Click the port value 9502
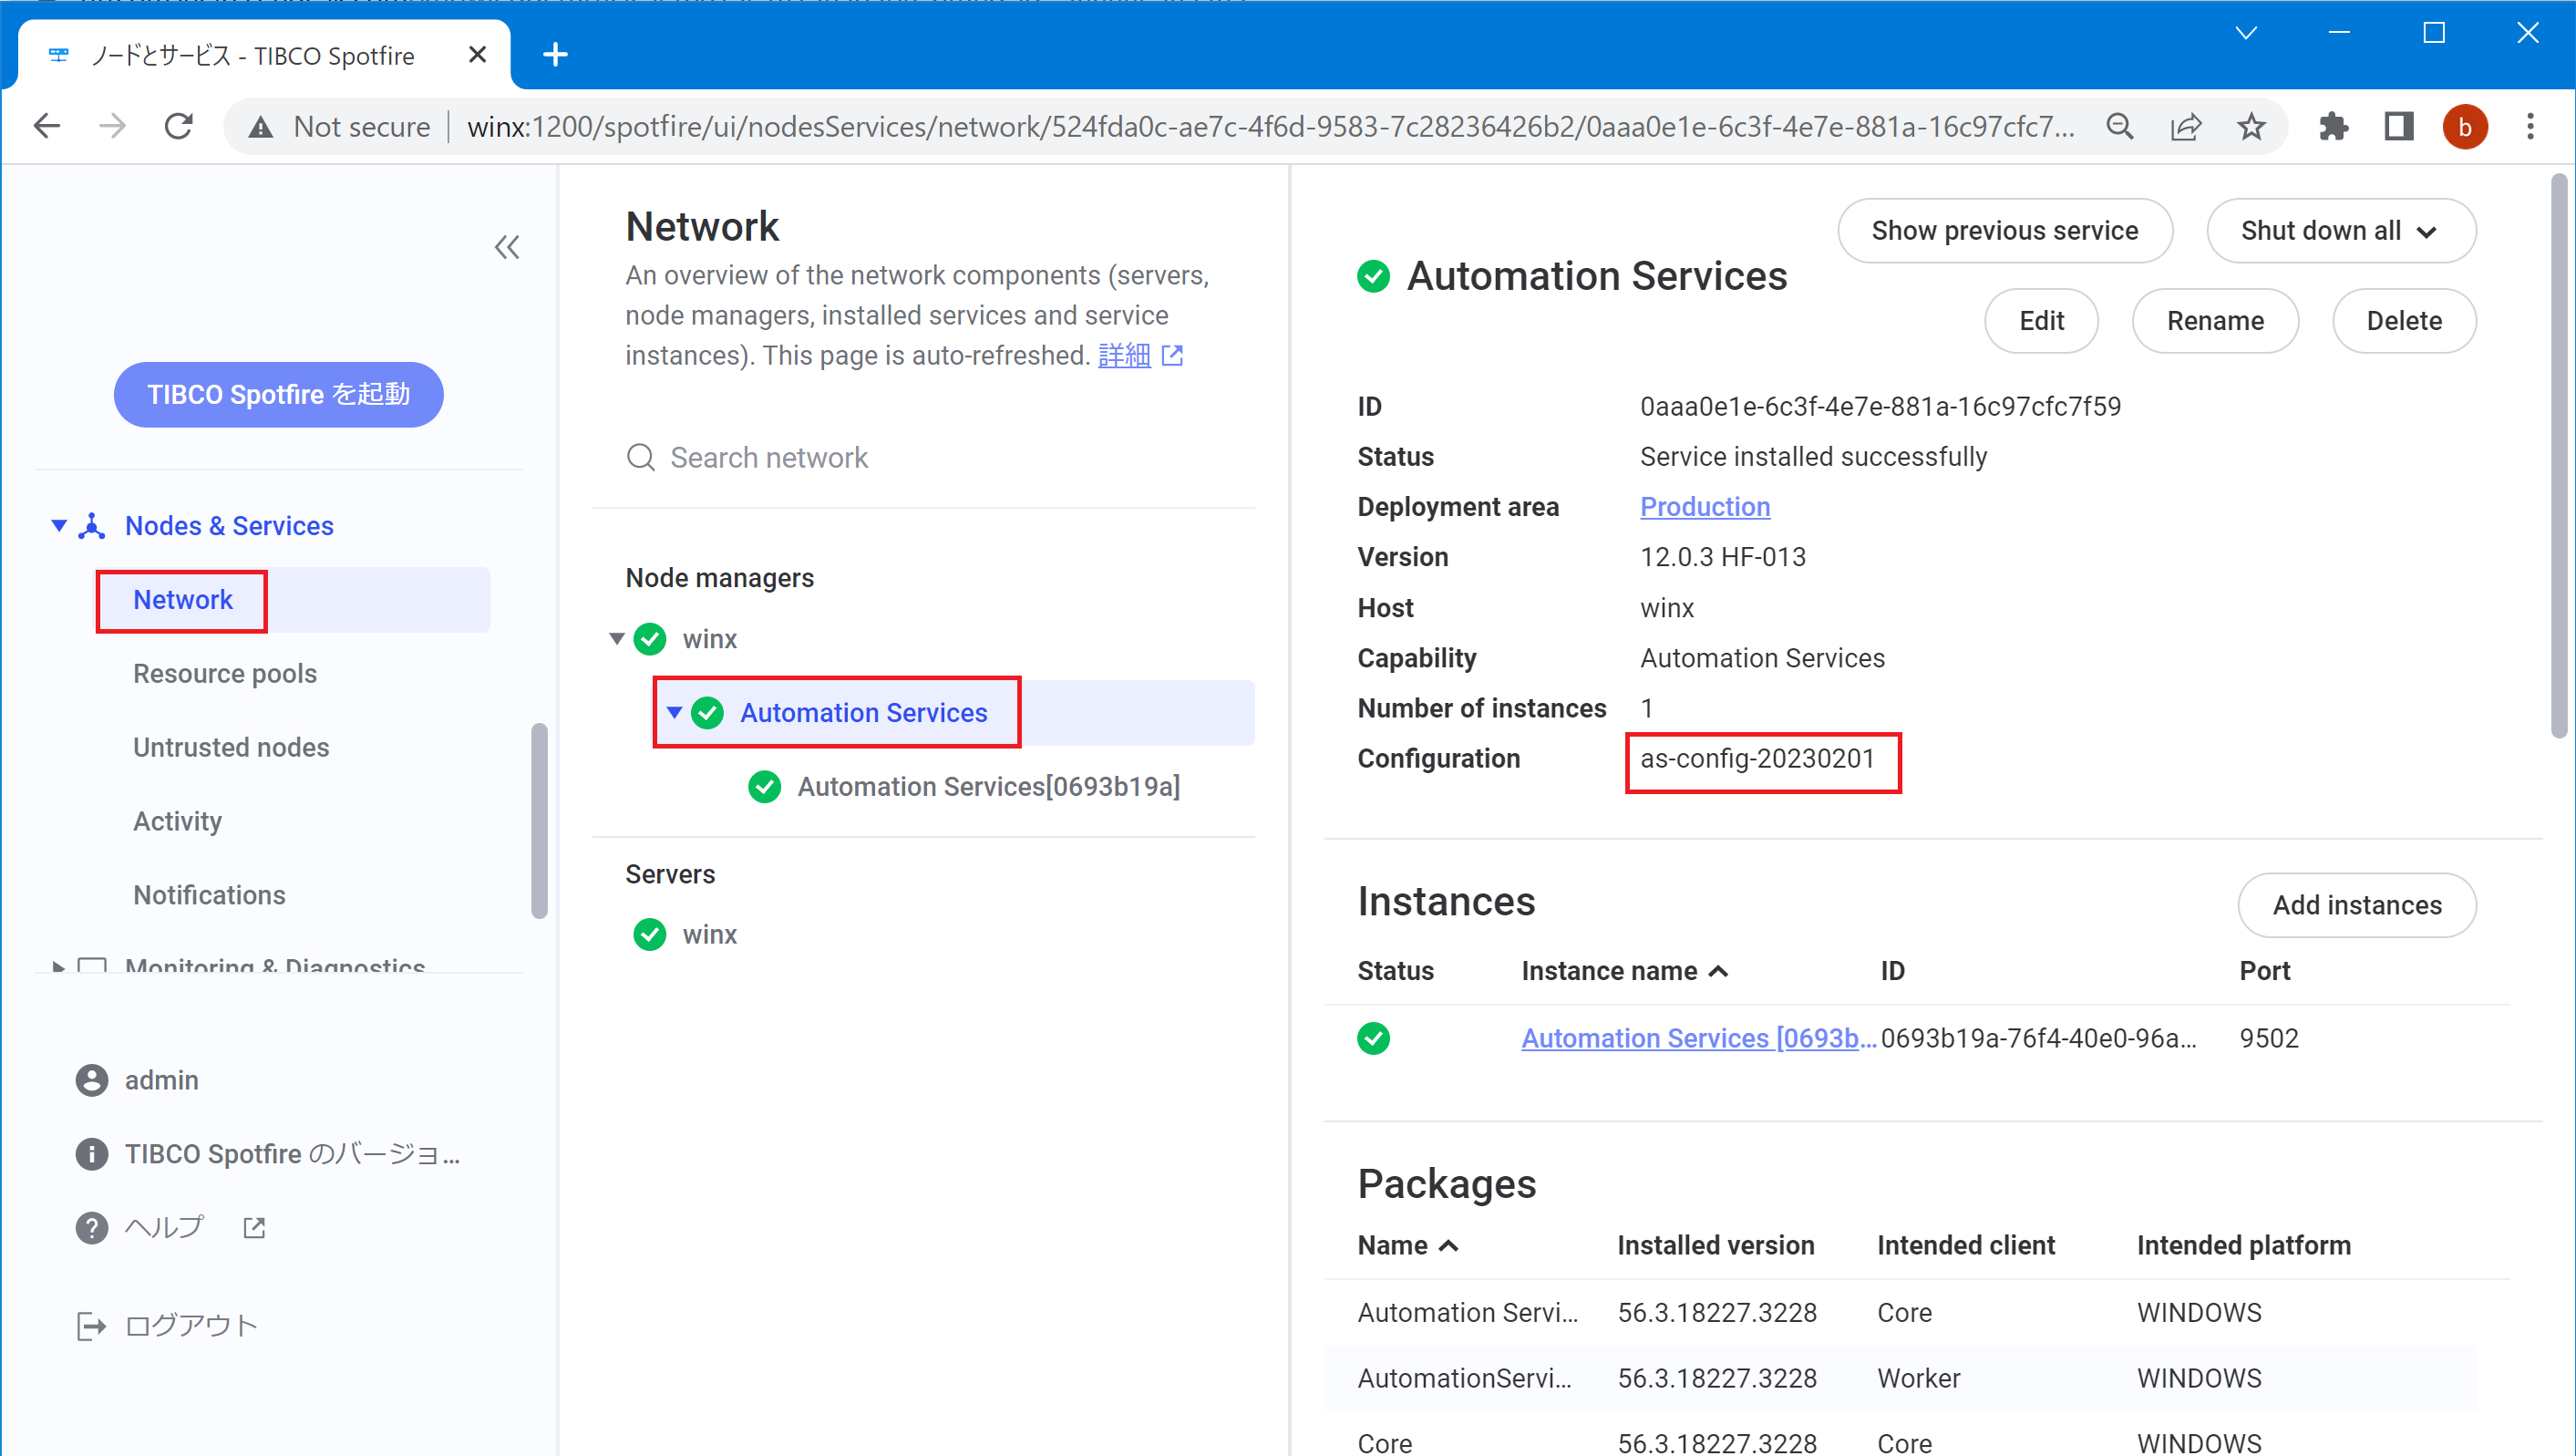2576x1456 pixels. tap(2269, 1038)
